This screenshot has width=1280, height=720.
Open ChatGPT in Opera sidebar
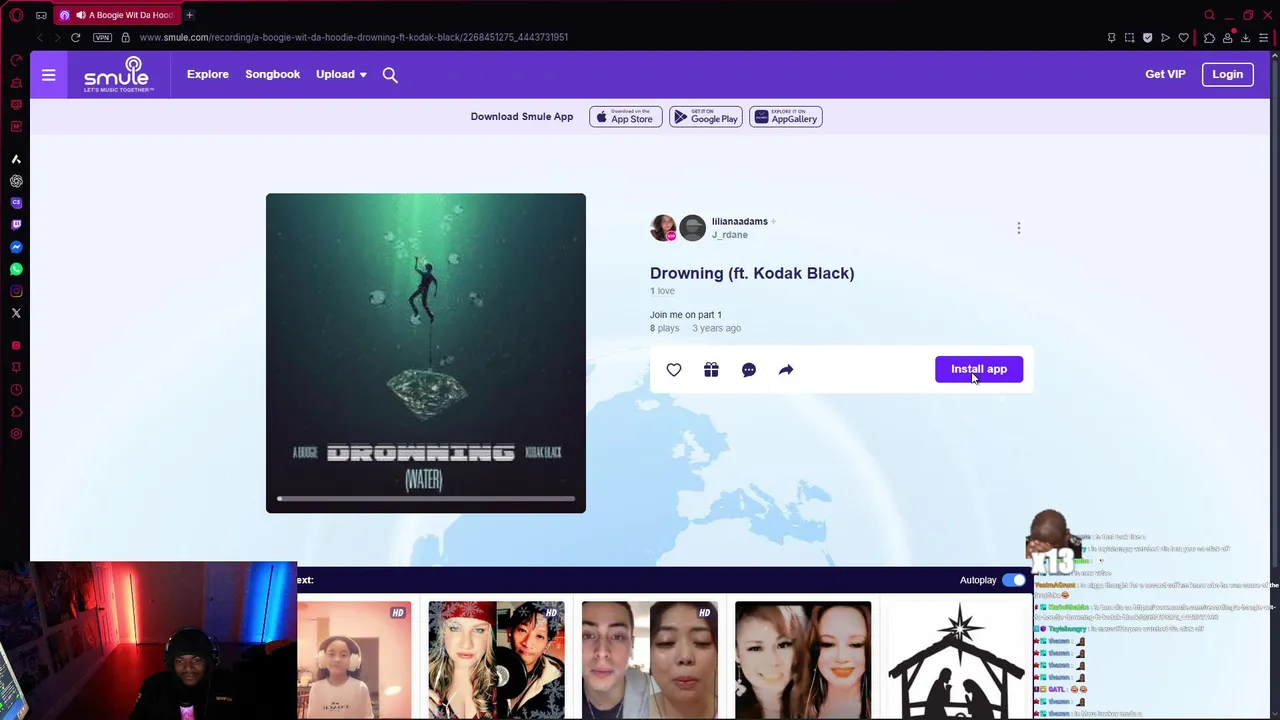[16, 181]
